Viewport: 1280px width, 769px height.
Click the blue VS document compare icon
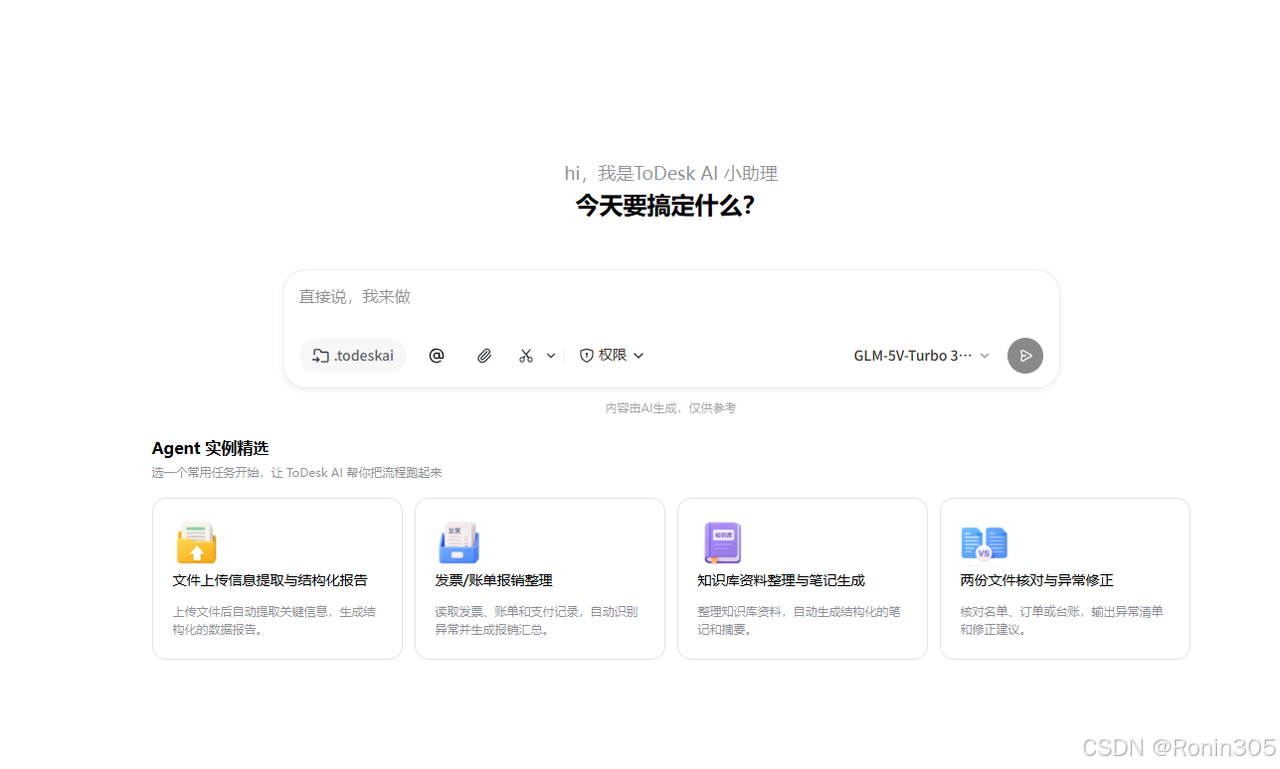pyautogui.click(x=984, y=543)
